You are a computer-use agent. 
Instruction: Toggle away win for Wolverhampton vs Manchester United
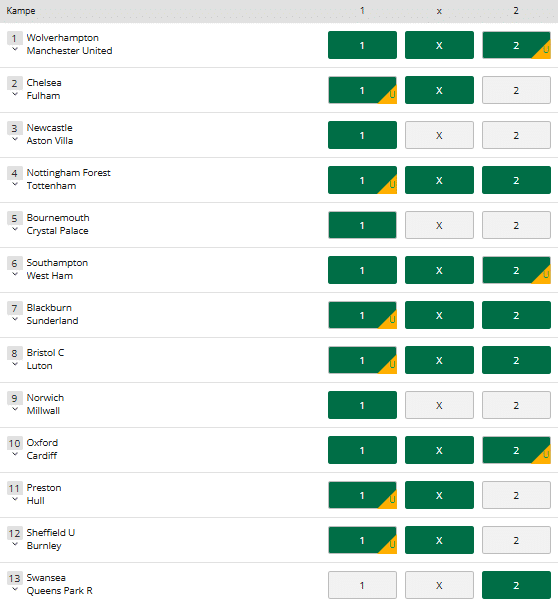(516, 45)
